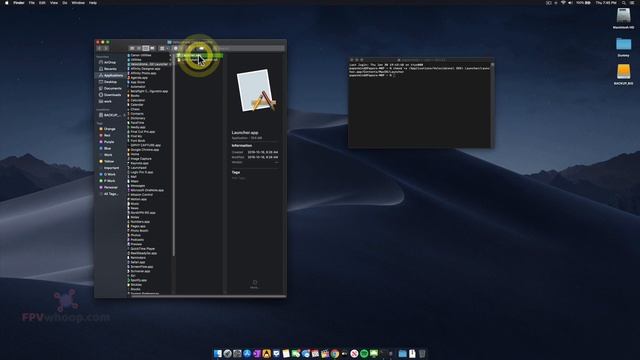
Task: Open the Window menu
Action: pos(78,3)
